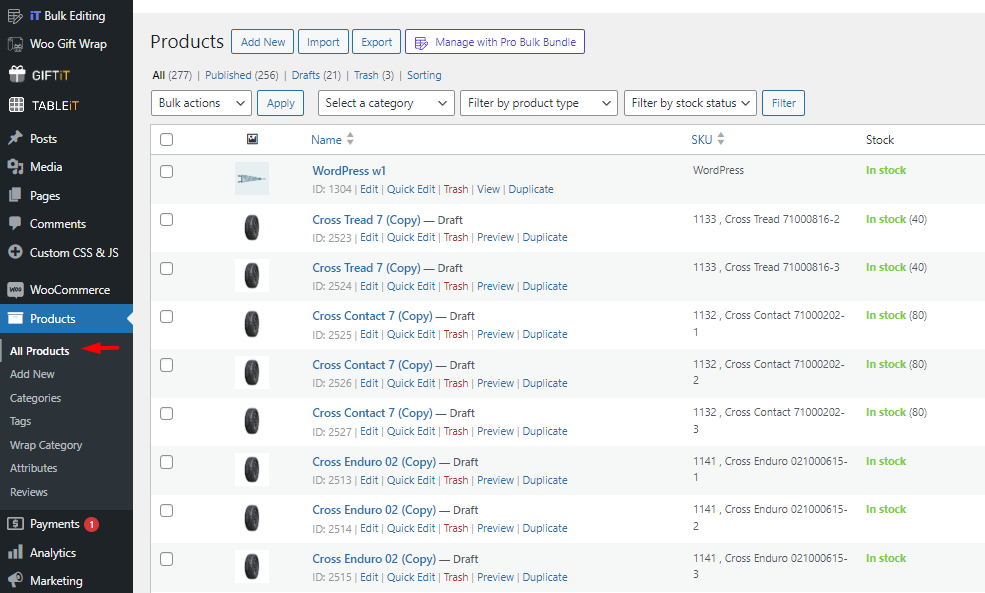Viewport: 985px width, 593px height.
Task: Click the WordPress w1 product thumbnail
Action: [251, 178]
